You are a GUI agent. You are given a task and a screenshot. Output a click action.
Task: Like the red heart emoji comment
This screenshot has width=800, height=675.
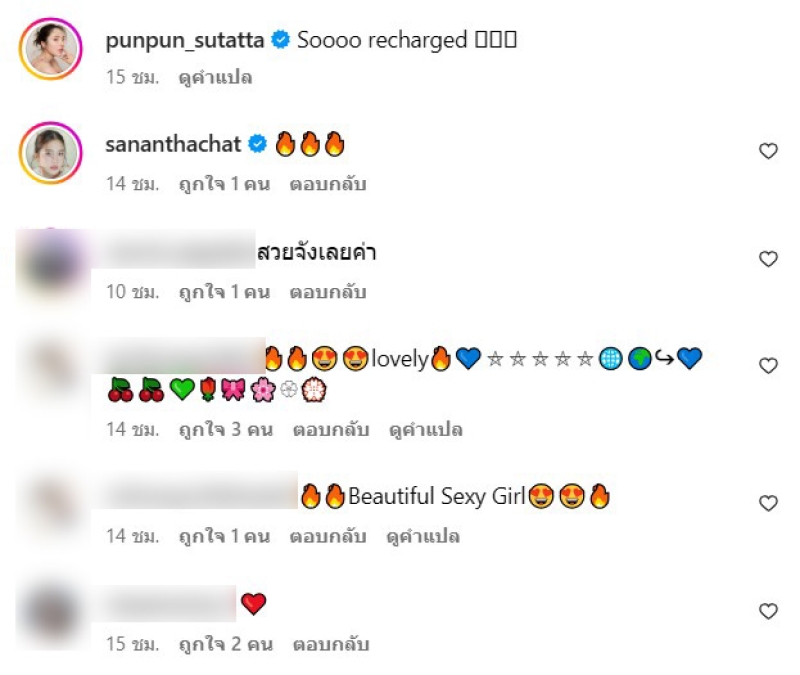click(768, 611)
